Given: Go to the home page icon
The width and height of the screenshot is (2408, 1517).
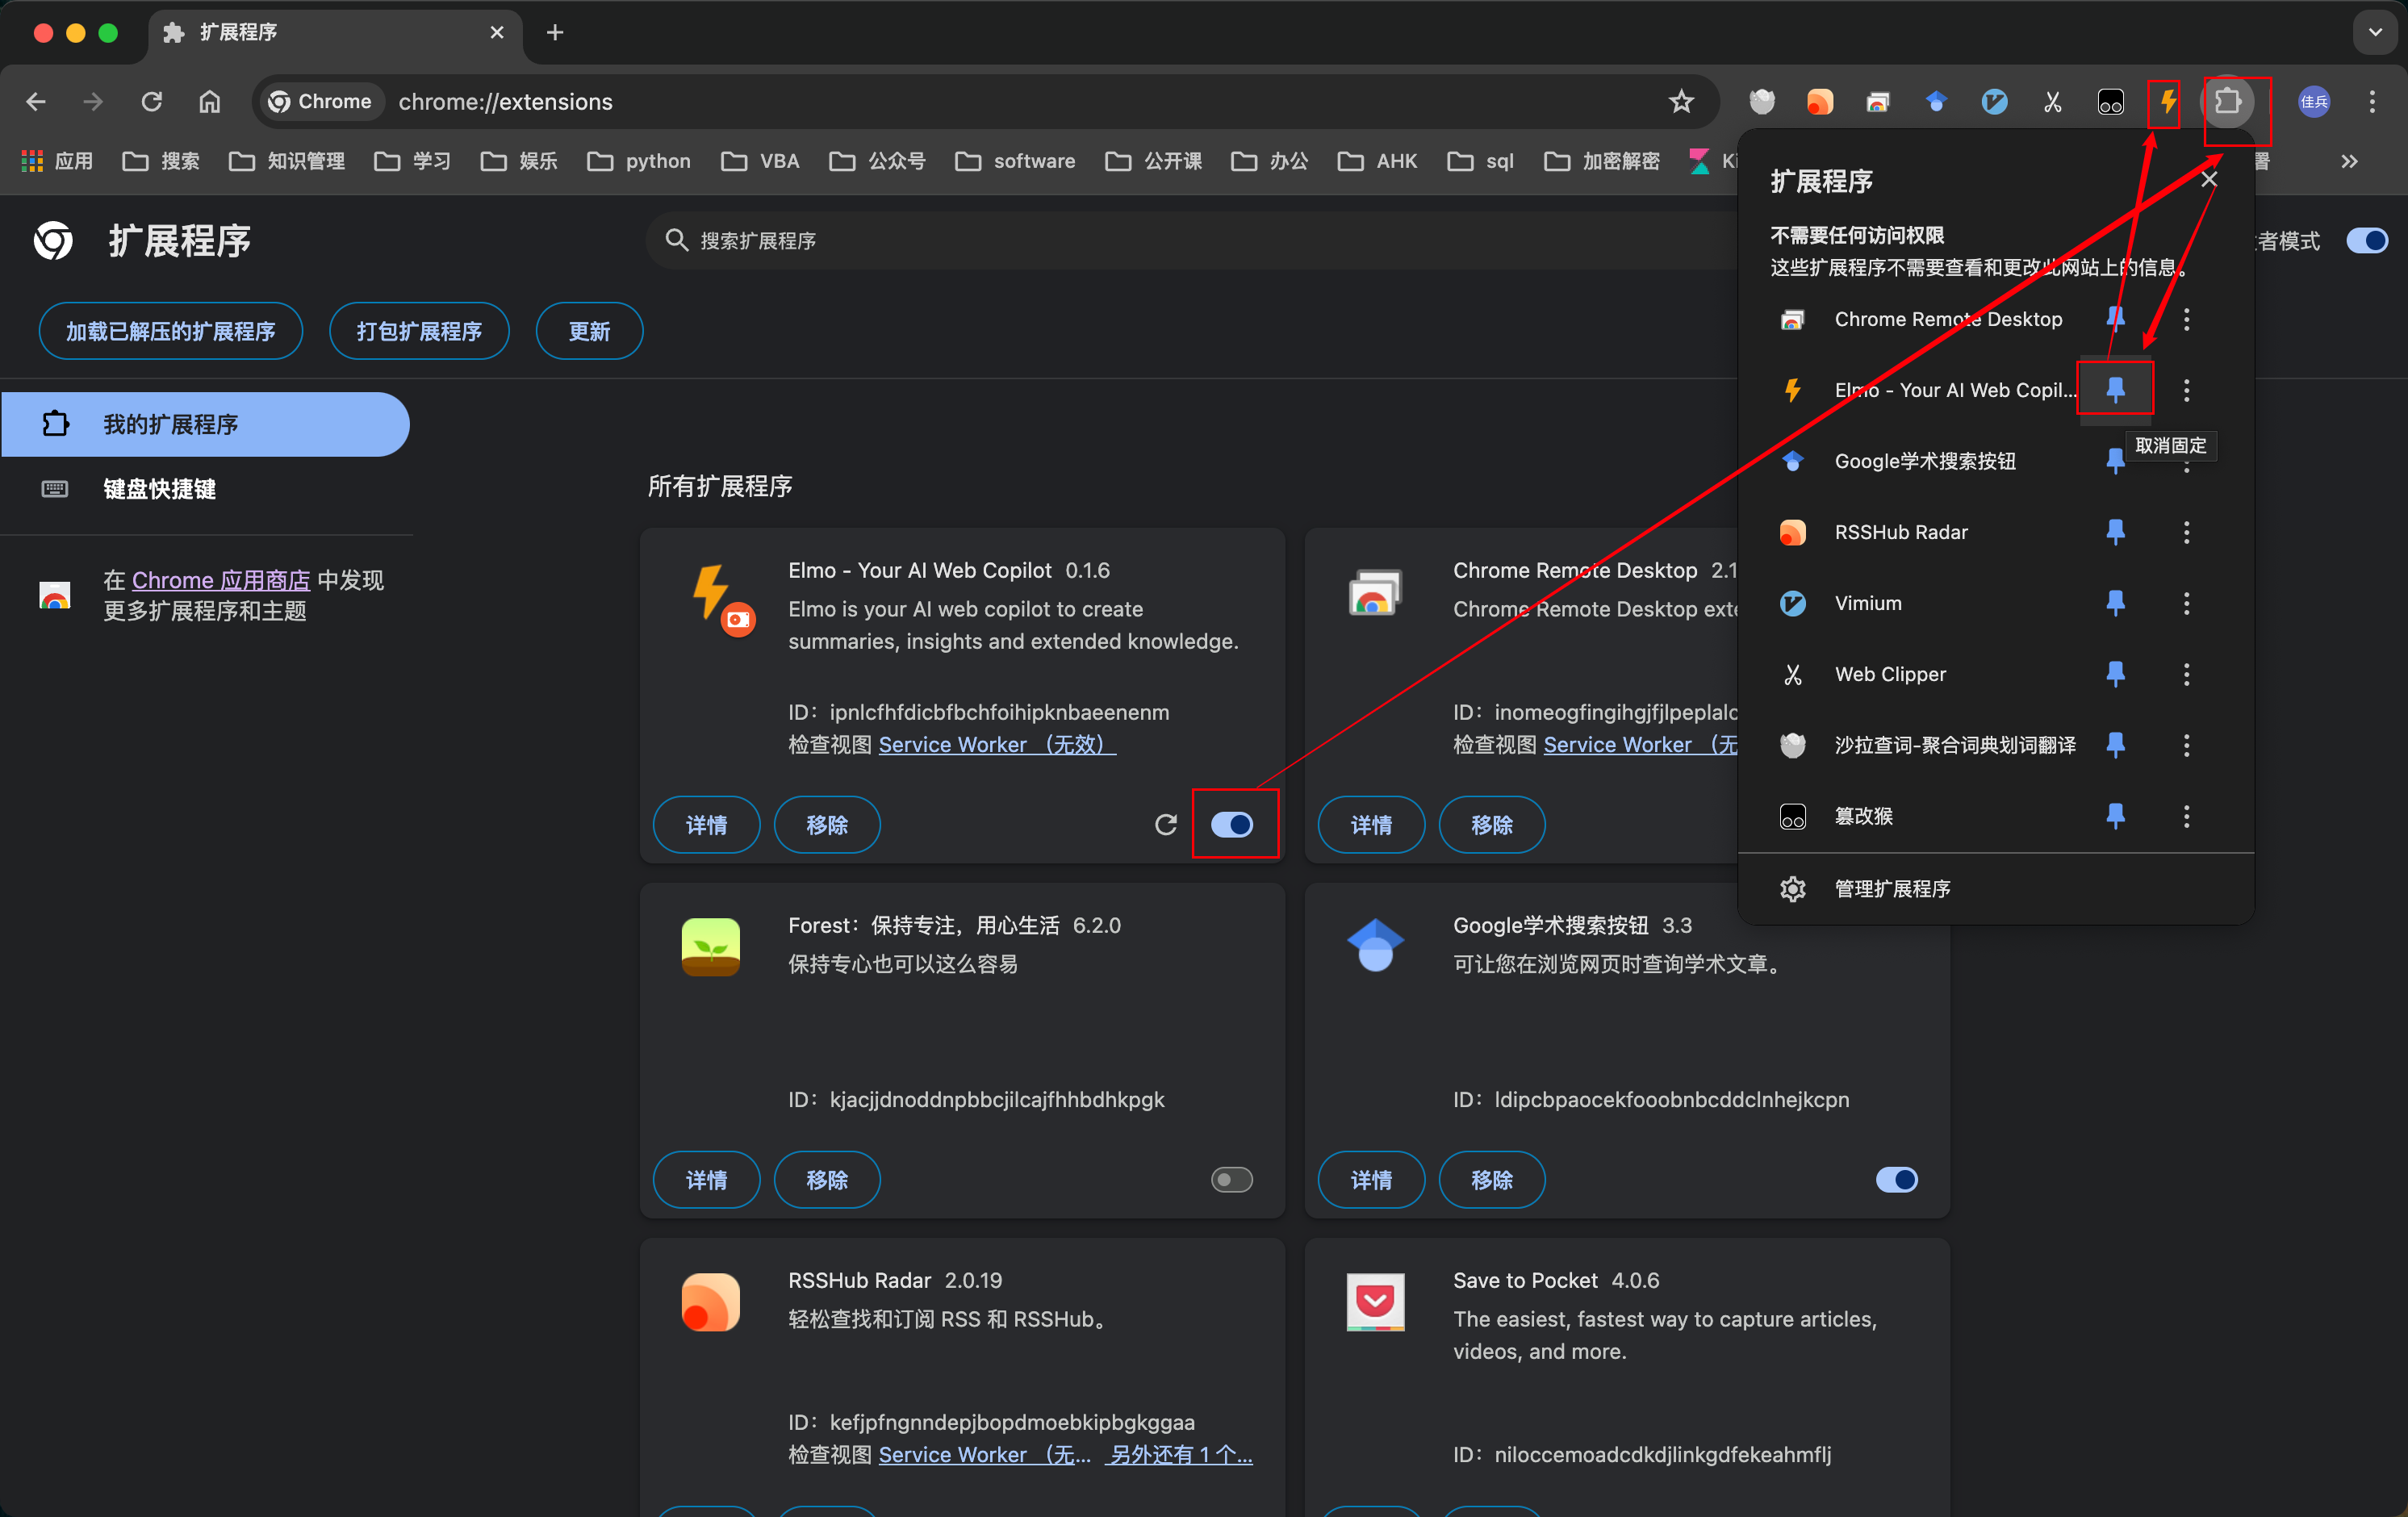Looking at the screenshot, I should pos(209,101).
